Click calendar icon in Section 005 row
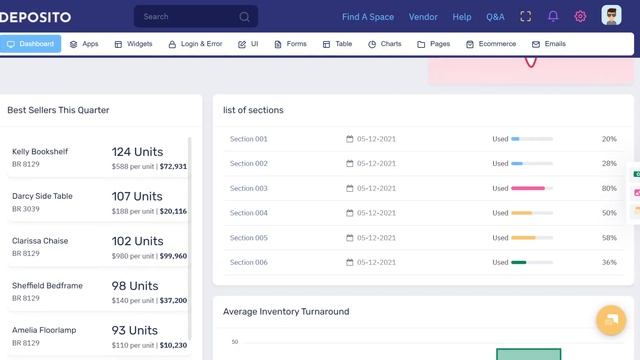 349,238
